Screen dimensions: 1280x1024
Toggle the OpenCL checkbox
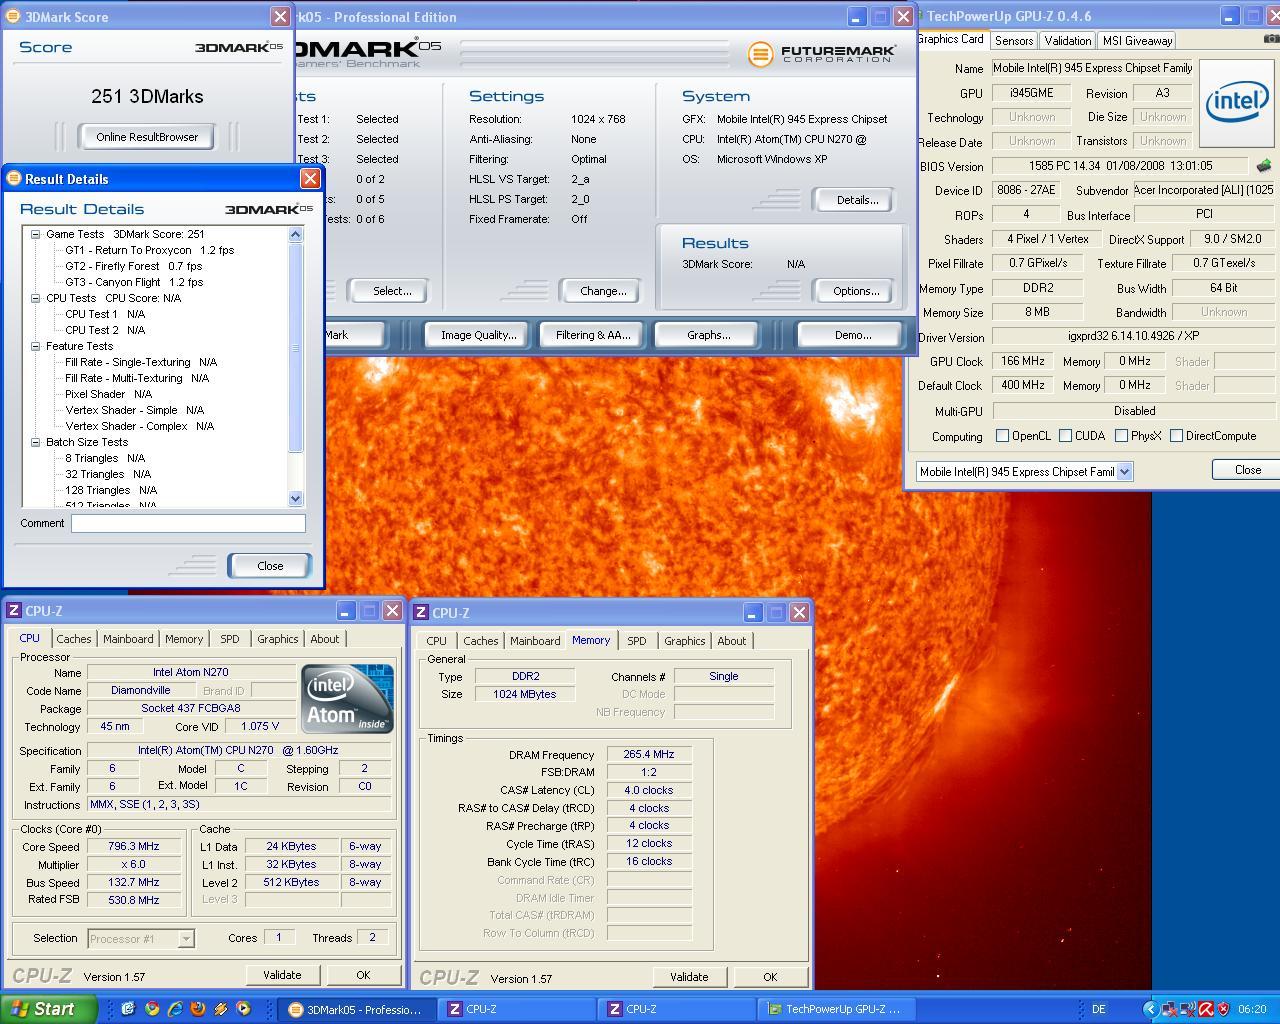(x=1002, y=435)
